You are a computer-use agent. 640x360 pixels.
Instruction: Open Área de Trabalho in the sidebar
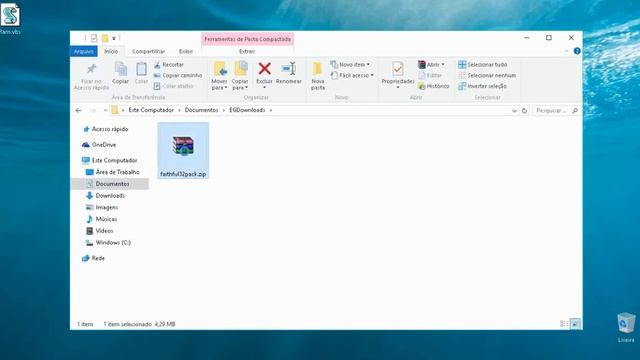(113, 172)
